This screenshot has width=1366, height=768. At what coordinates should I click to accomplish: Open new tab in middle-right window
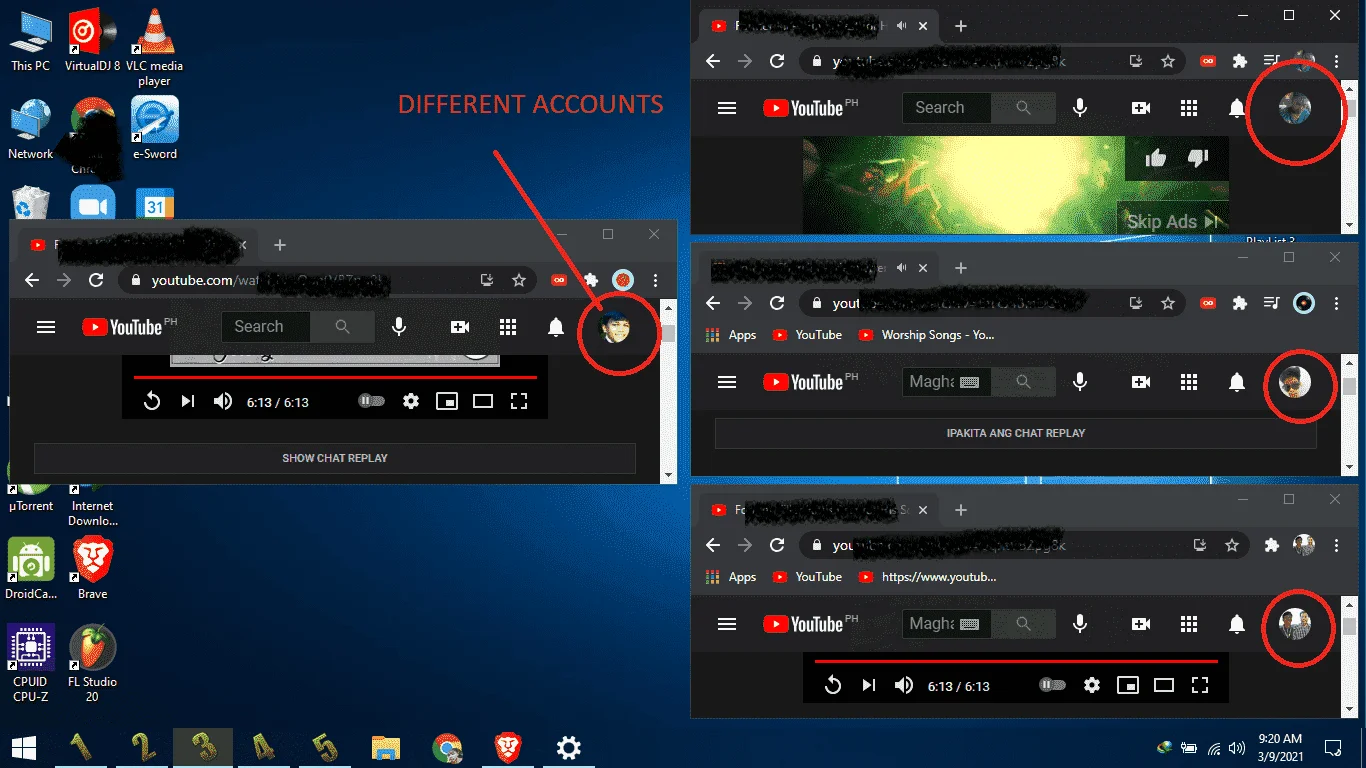[x=961, y=268]
